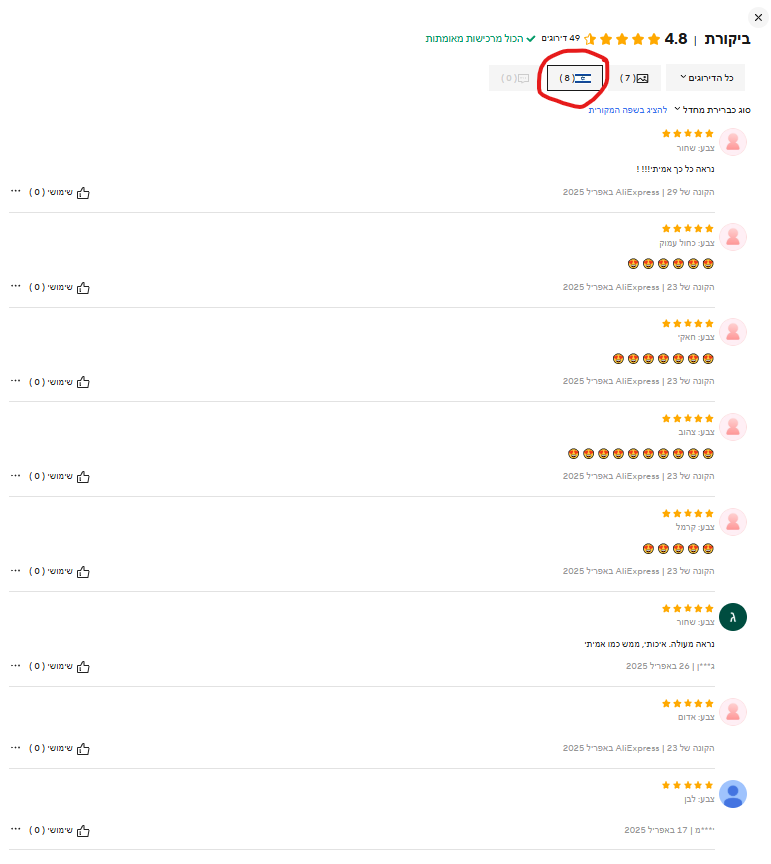Toggle the Israel flag local reviews filter (8)
771x864 pixels.
click(575, 78)
